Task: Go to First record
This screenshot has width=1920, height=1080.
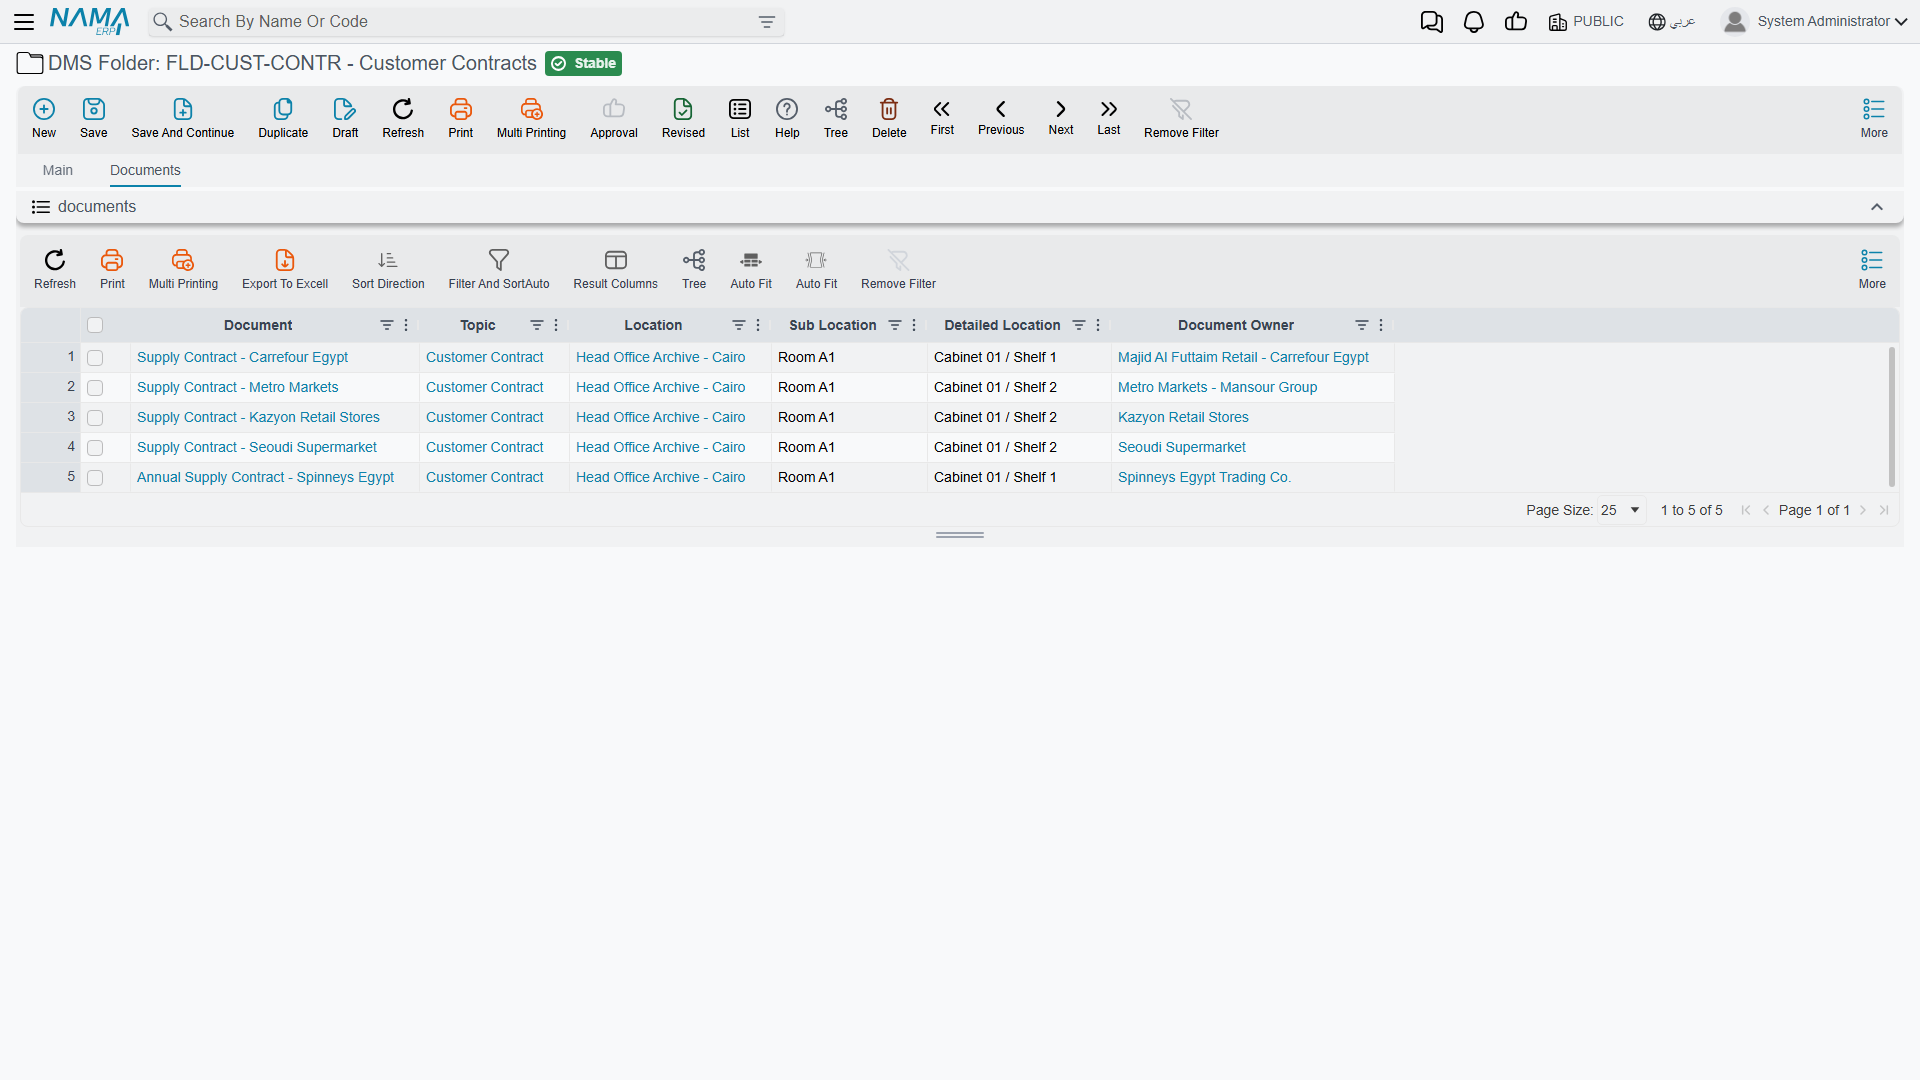Action: 942,116
